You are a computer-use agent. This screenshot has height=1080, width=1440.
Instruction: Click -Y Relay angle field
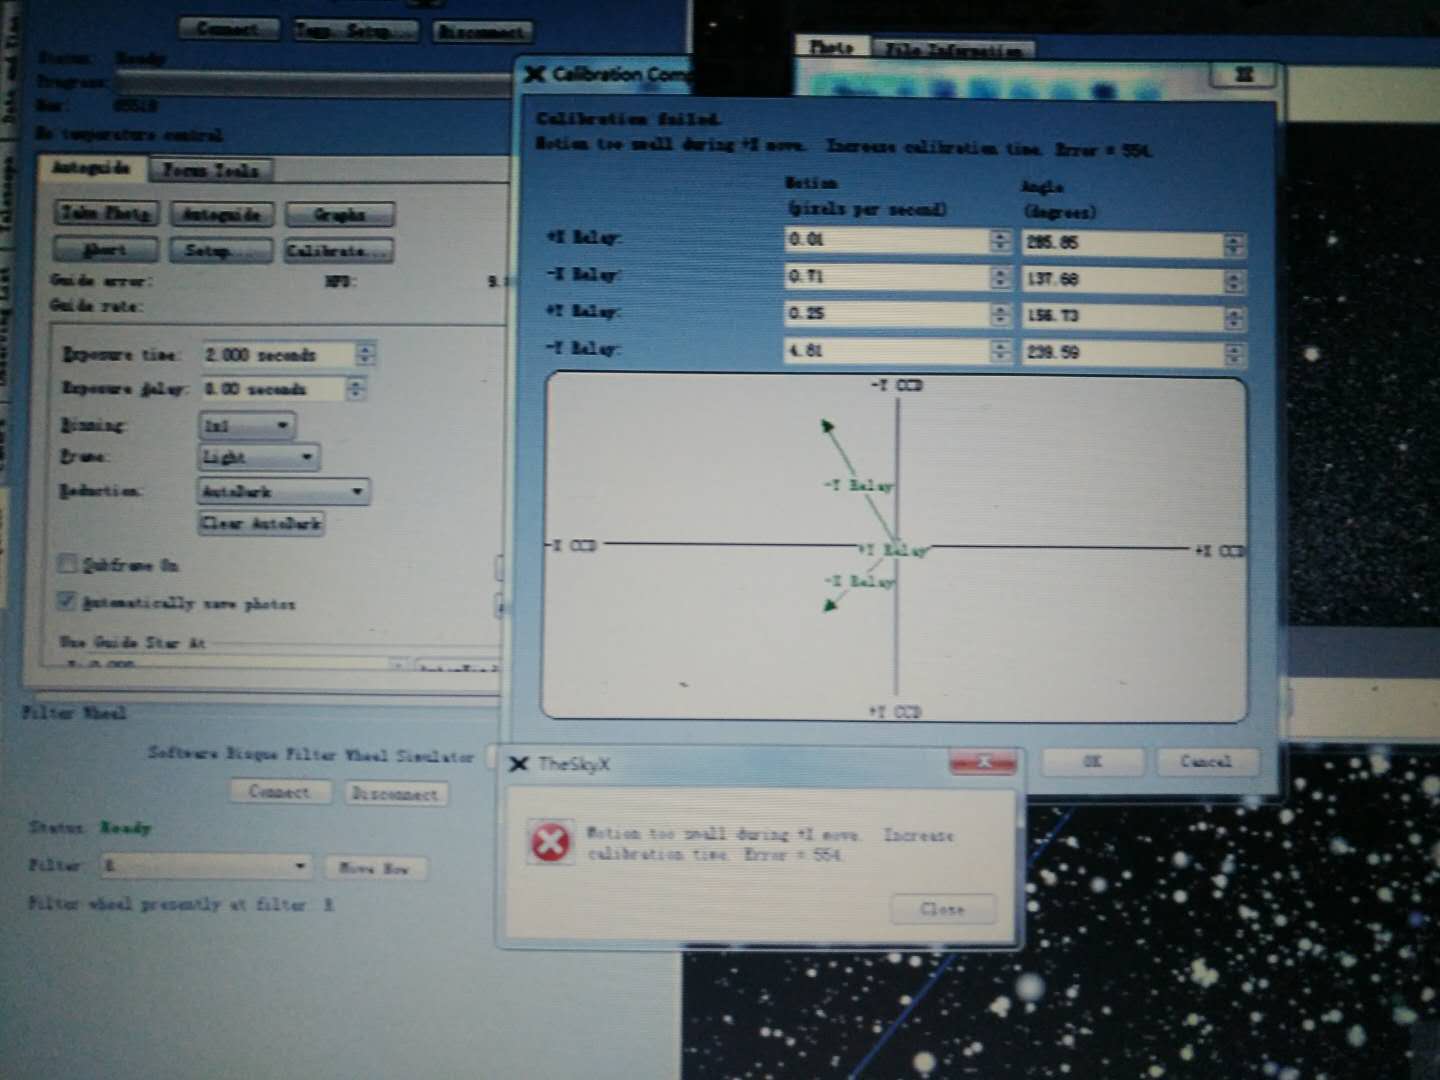[1124, 353]
